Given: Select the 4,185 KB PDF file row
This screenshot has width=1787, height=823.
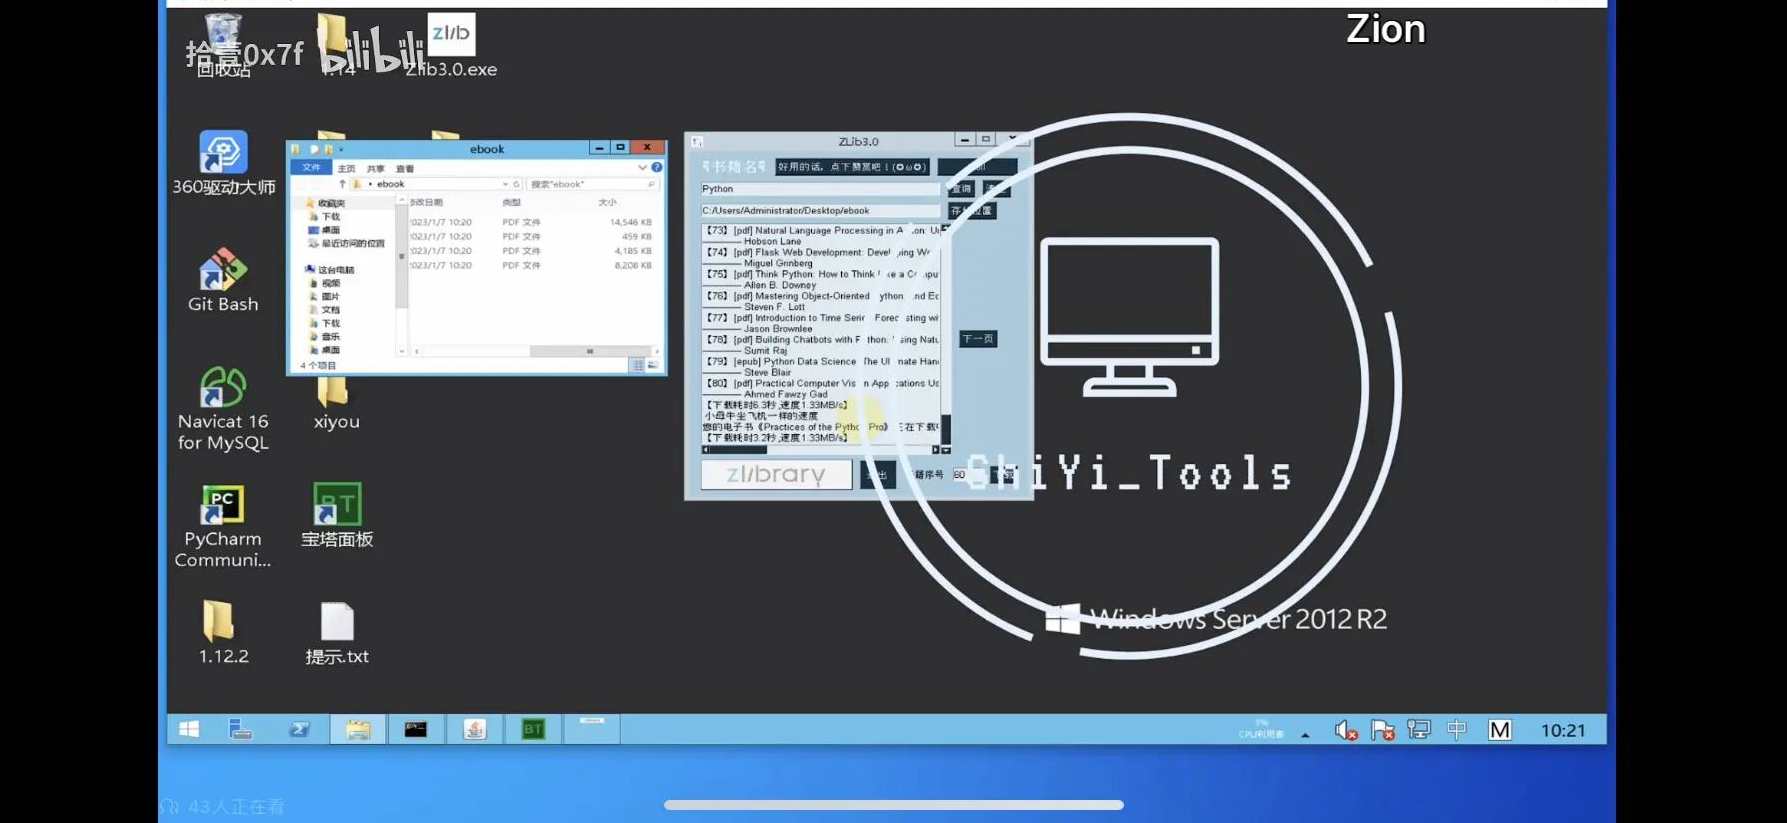Looking at the screenshot, I should point(531,251).
